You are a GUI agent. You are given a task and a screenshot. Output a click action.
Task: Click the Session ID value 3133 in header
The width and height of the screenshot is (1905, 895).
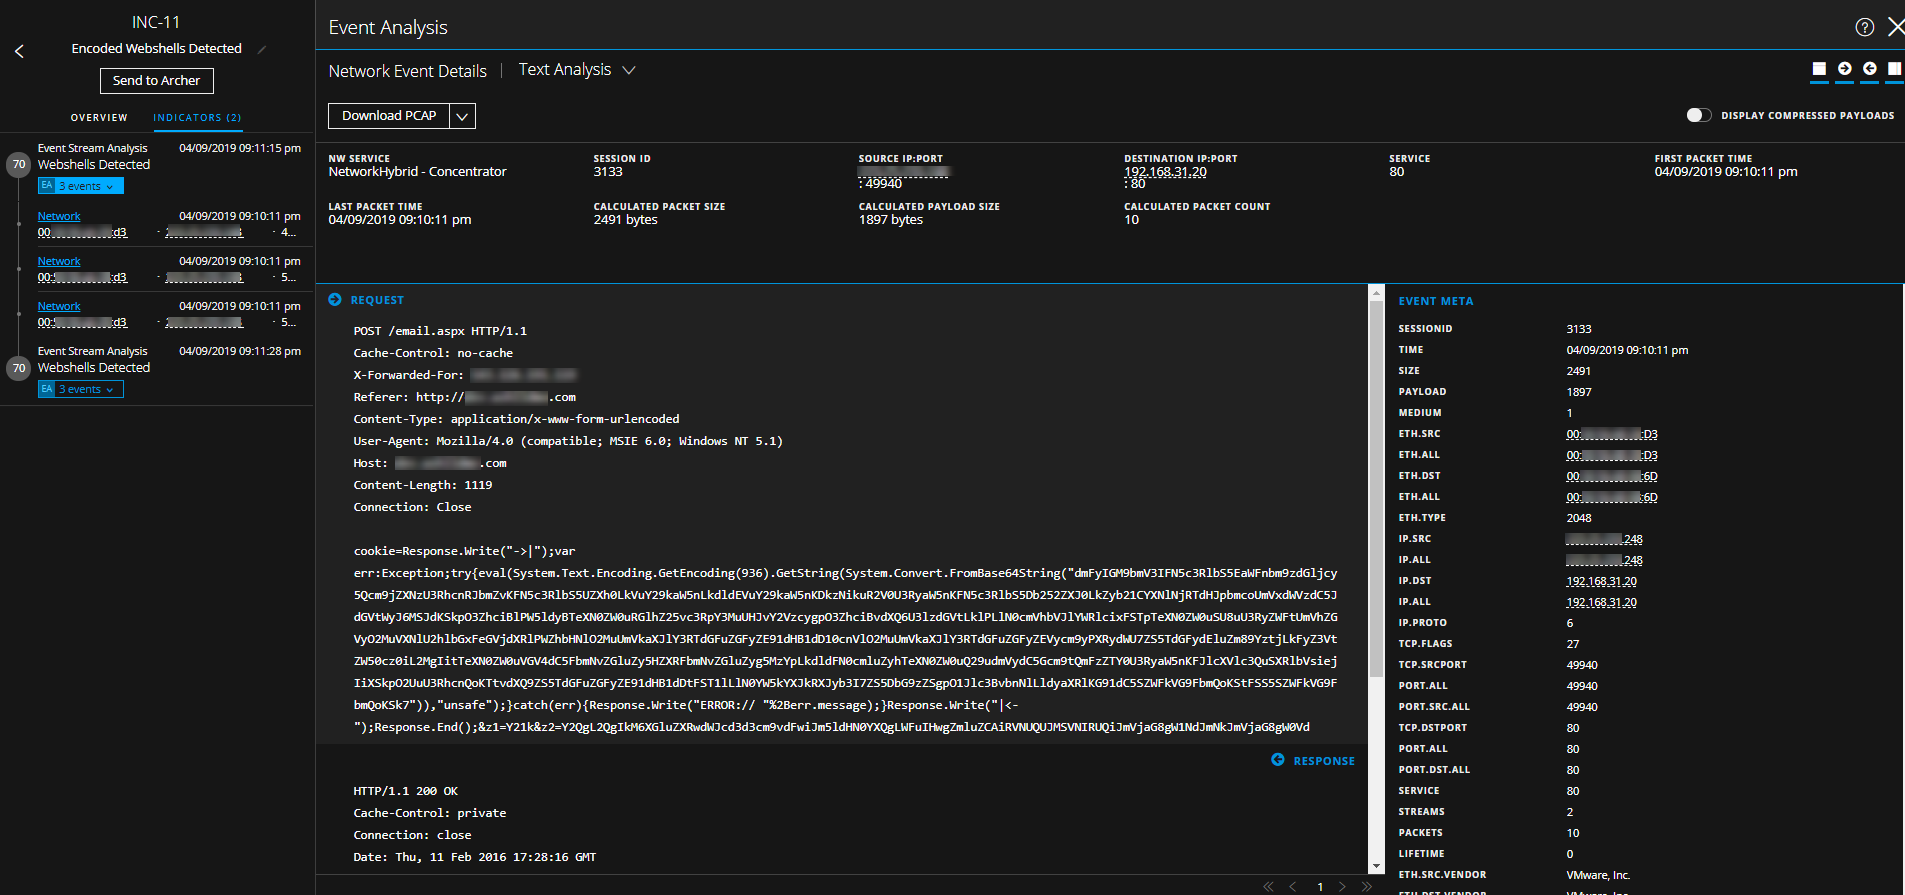[608, 172]
